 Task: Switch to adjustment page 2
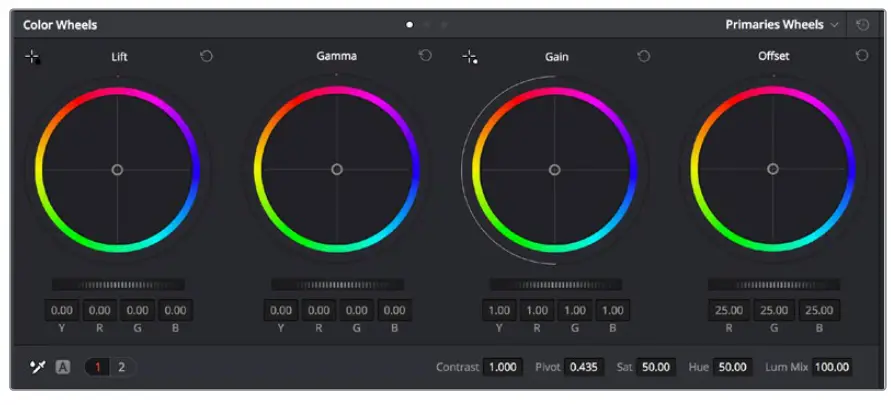tap(121, 367)
